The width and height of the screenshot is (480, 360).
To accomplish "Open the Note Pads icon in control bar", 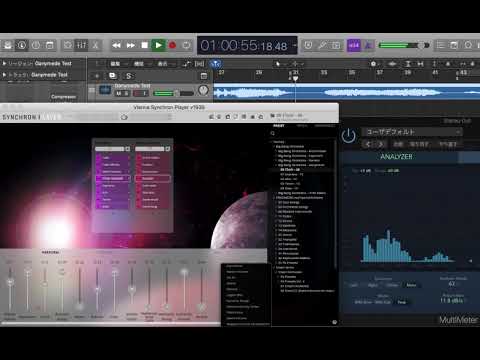I will pos(454,45).
